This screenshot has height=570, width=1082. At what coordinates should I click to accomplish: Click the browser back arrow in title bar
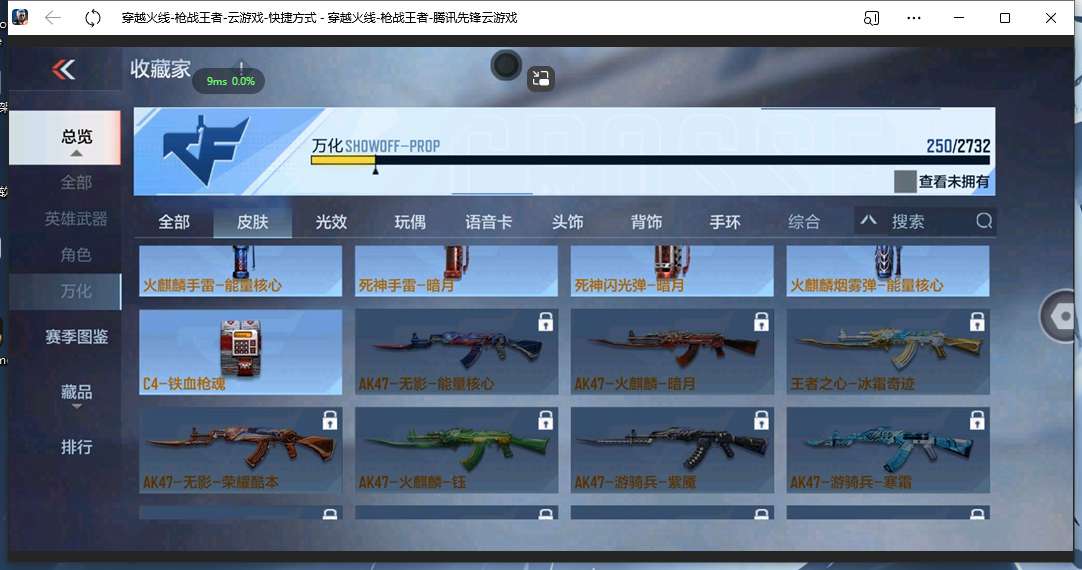point(53,18)
